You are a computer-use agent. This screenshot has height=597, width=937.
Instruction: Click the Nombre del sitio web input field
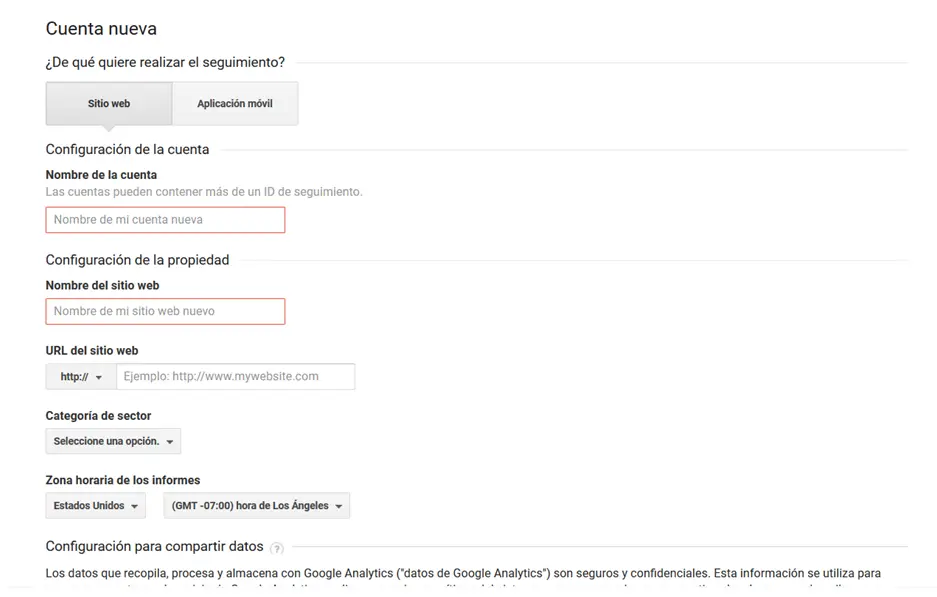(165, 311)
